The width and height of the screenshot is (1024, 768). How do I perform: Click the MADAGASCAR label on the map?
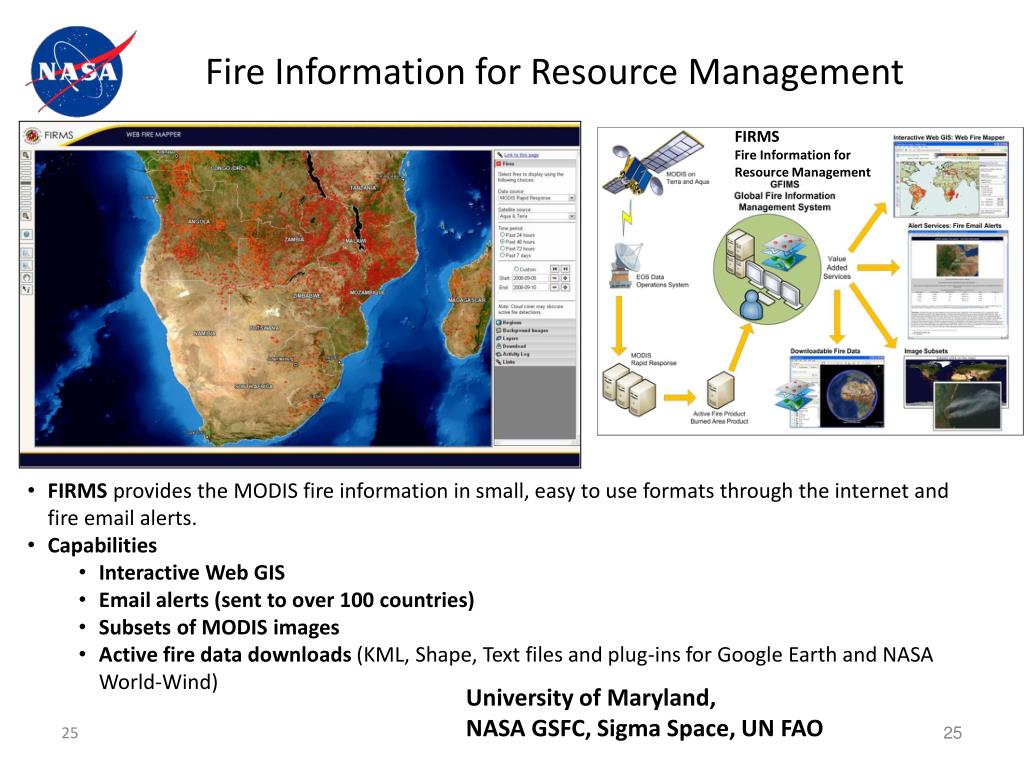pyautogui.click(x=466, y=300)
